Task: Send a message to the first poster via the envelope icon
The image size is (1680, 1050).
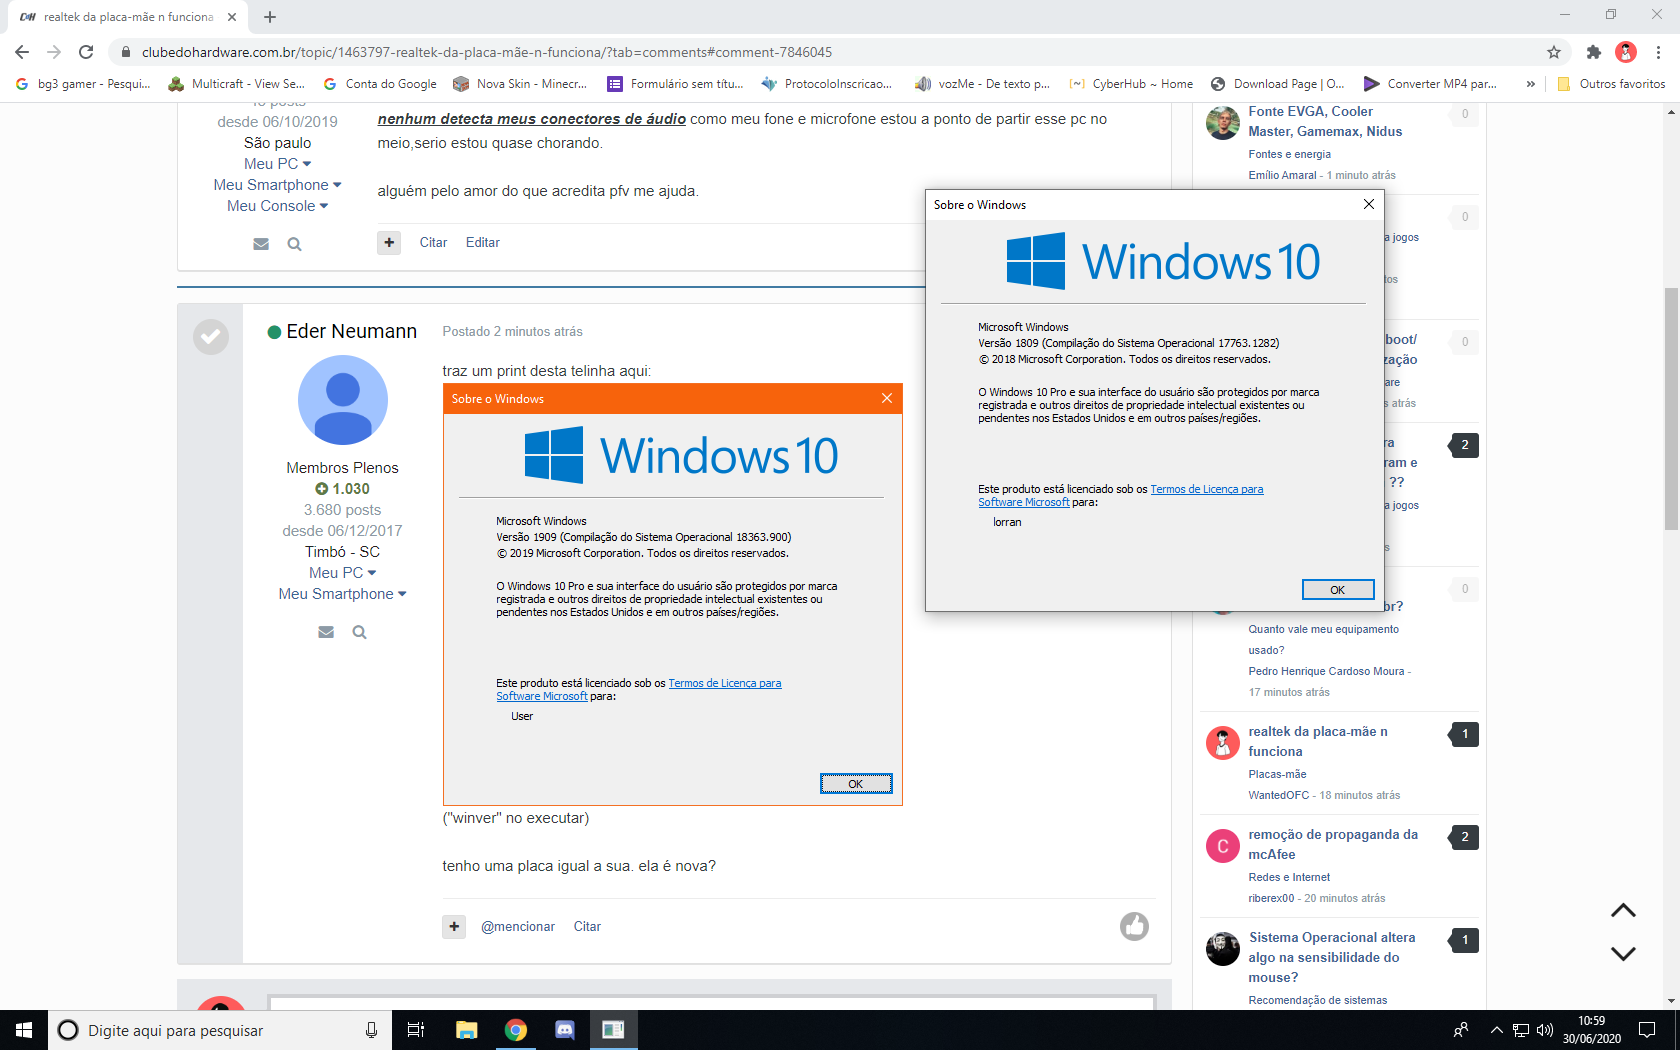Action: click(x=261, y=244)
